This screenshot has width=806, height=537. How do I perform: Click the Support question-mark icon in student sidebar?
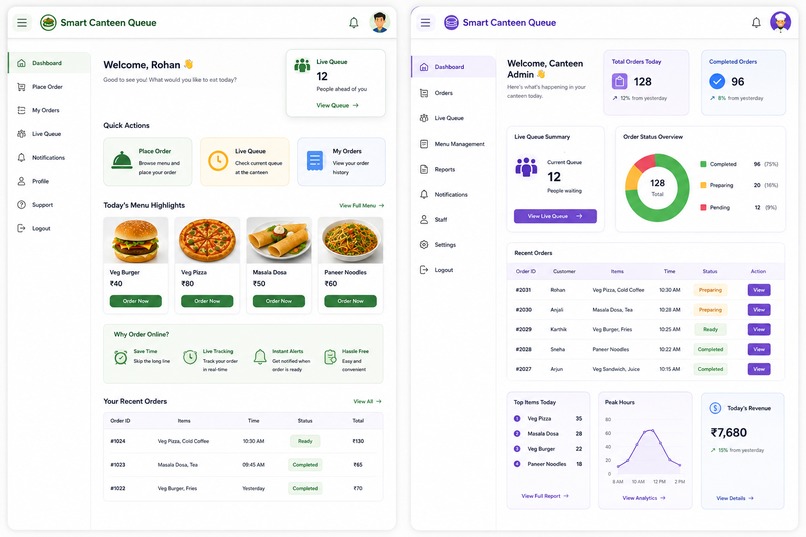[x=21, y=205]
